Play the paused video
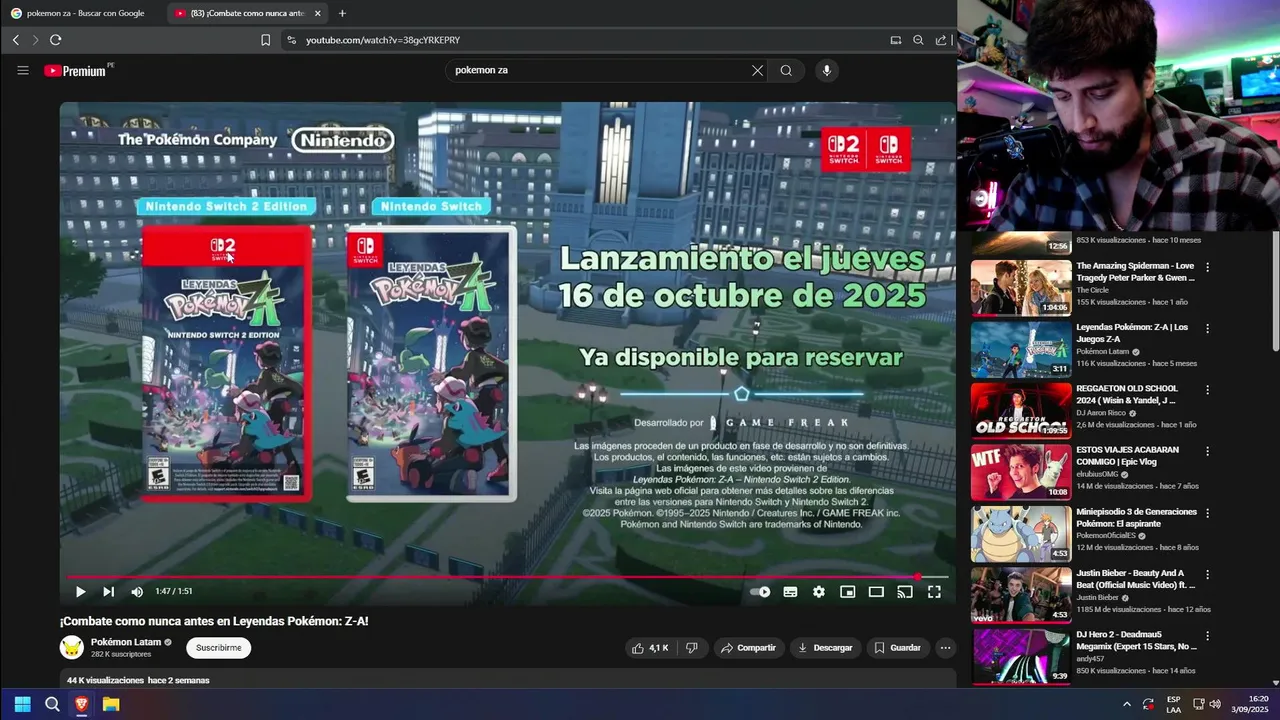Viewport: 1280px width, 720px height. click(x=80, y=592)
